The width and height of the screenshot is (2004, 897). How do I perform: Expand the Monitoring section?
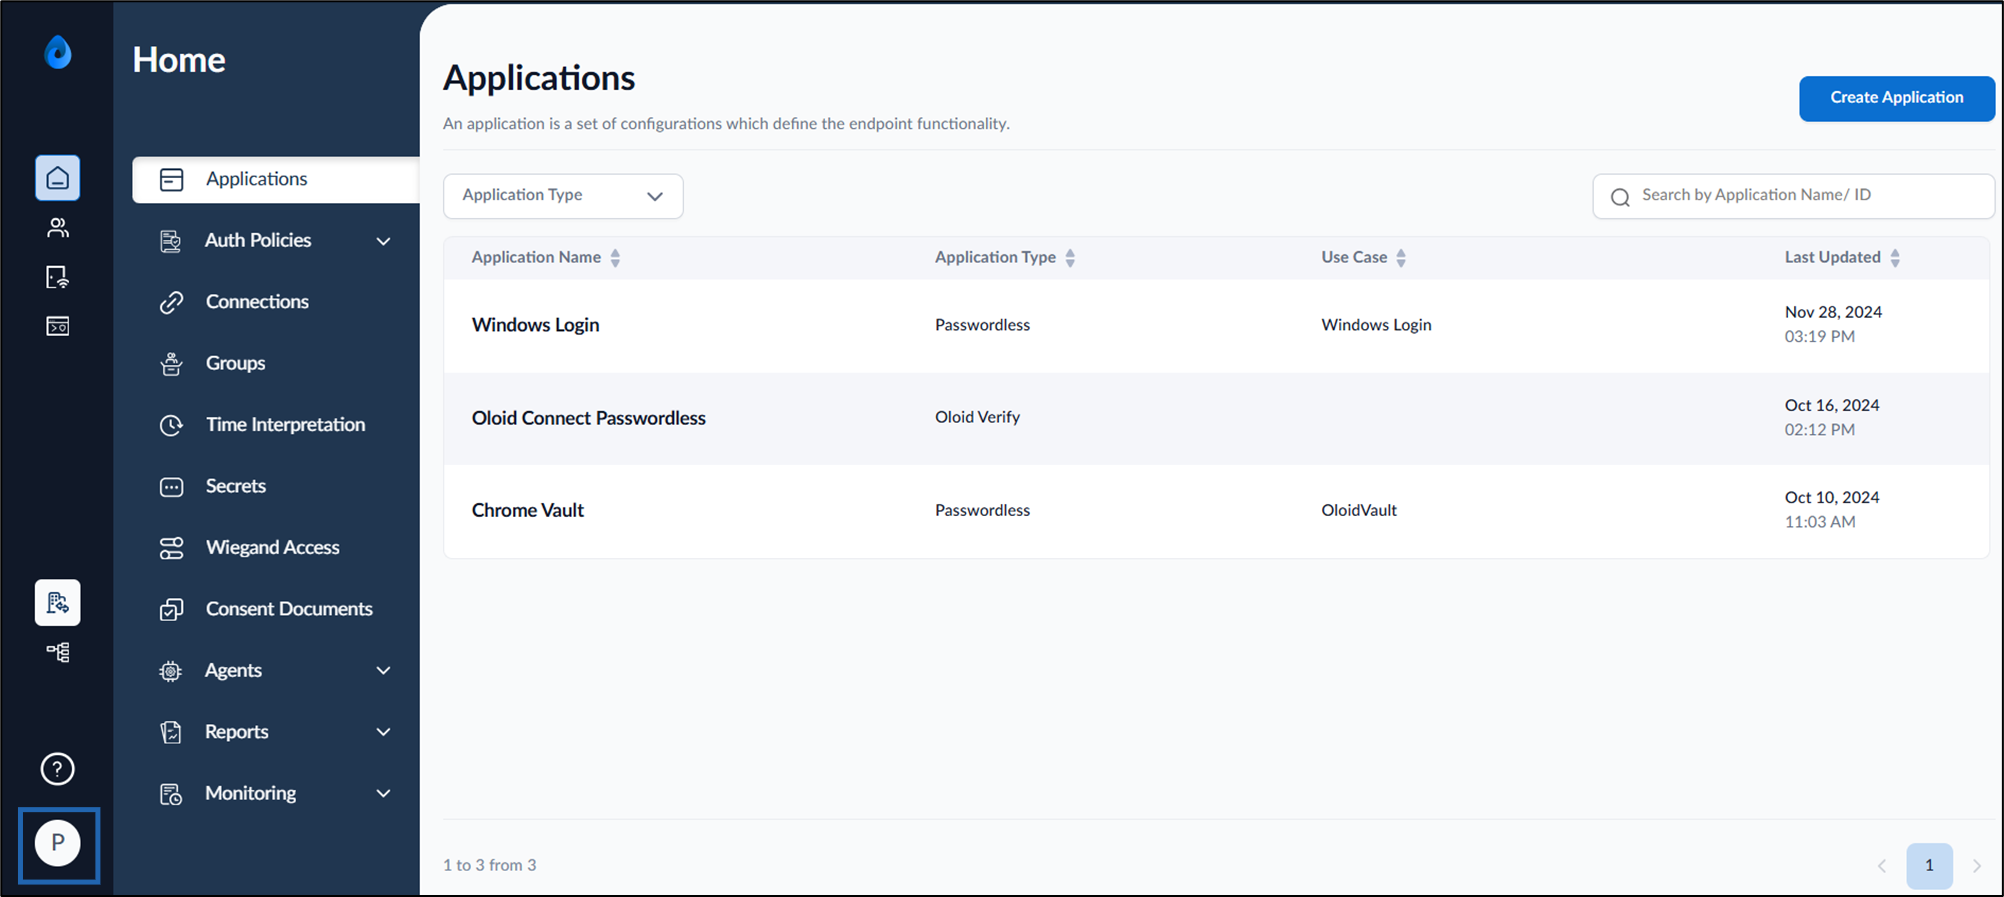(275, 794)
